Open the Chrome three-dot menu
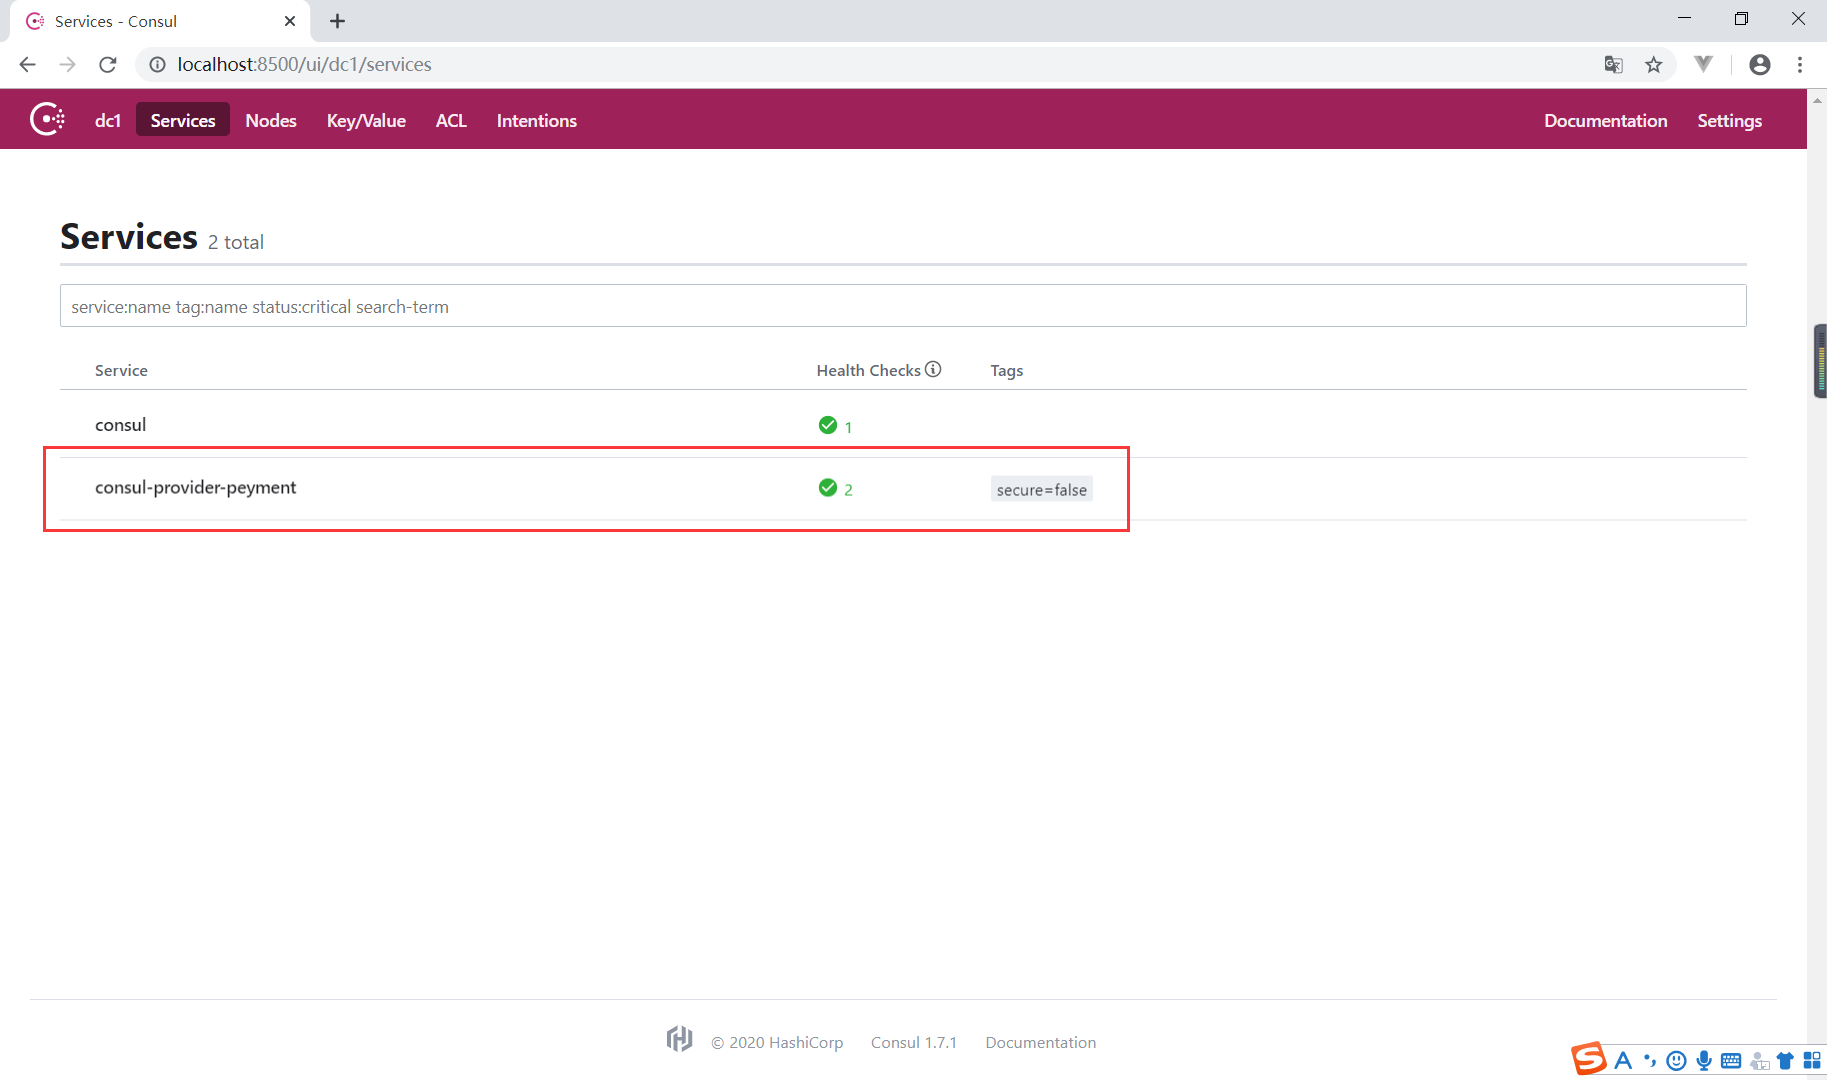The width and height of the screenshot is (1827, 1080). point(1800,64)
